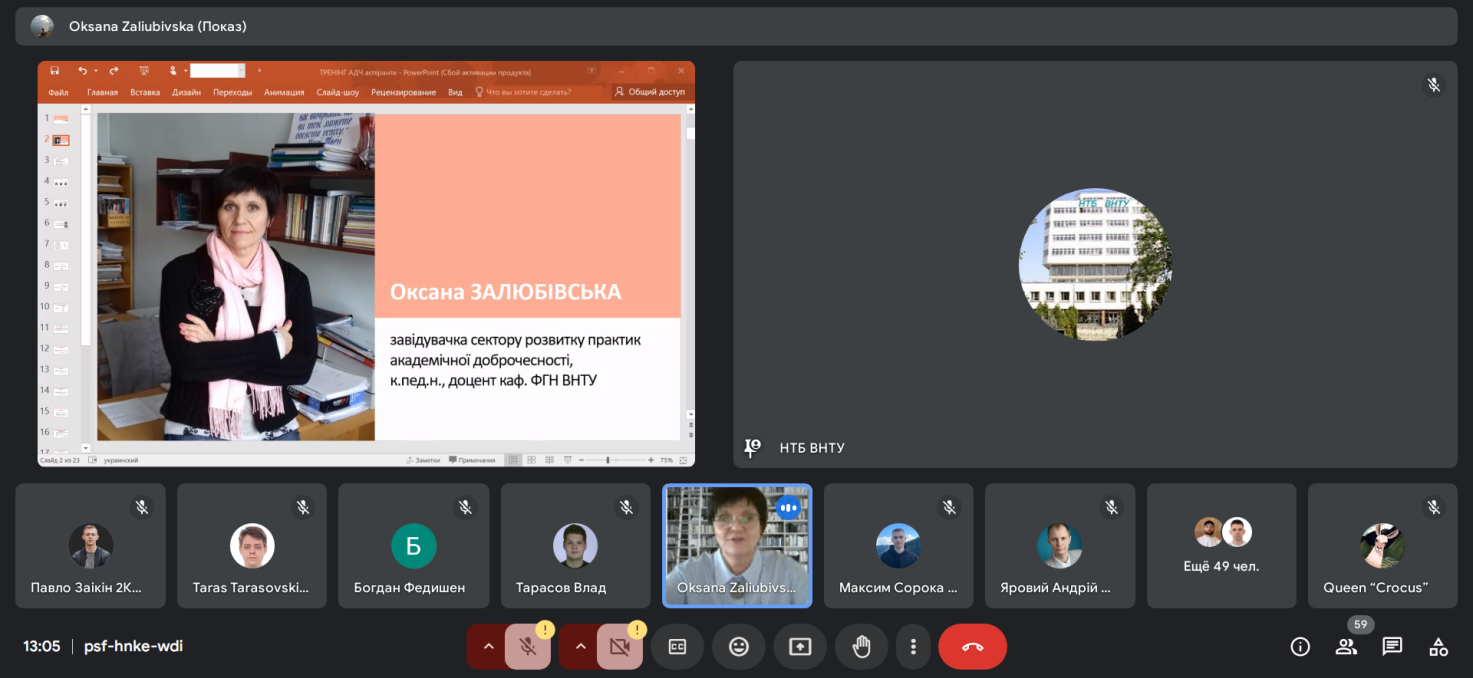Open meeting details info icon
This screenshot has height=678, width=1473.
1300,646
